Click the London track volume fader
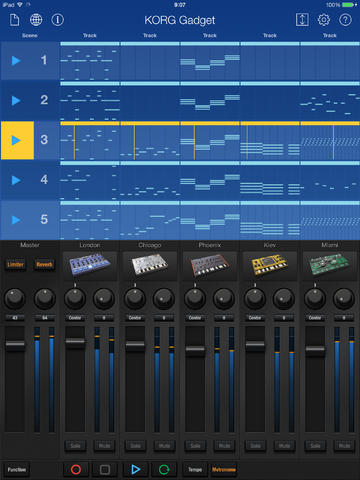 click(x=75, y=341)
